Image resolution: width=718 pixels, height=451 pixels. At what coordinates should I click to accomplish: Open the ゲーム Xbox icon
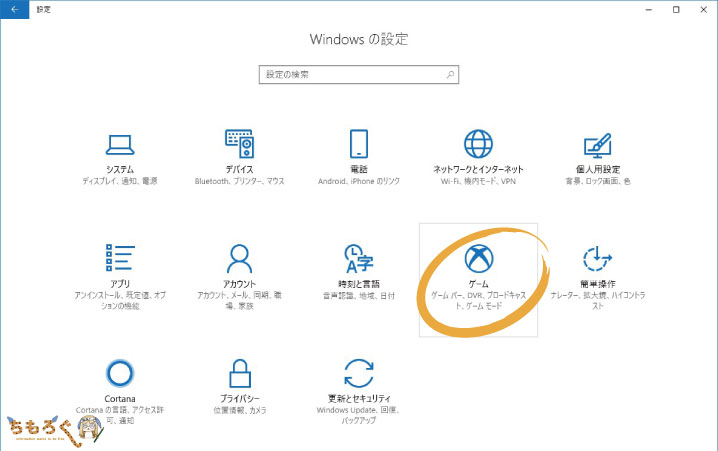click(479, 258)
